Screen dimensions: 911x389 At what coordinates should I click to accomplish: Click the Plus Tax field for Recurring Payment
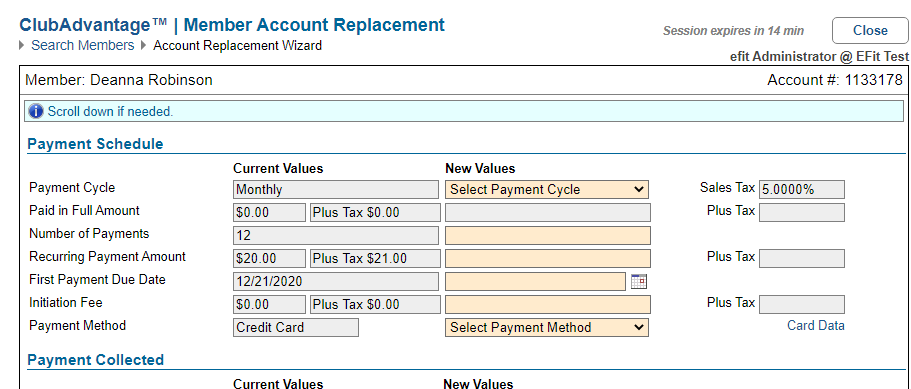tap(802, 258)
